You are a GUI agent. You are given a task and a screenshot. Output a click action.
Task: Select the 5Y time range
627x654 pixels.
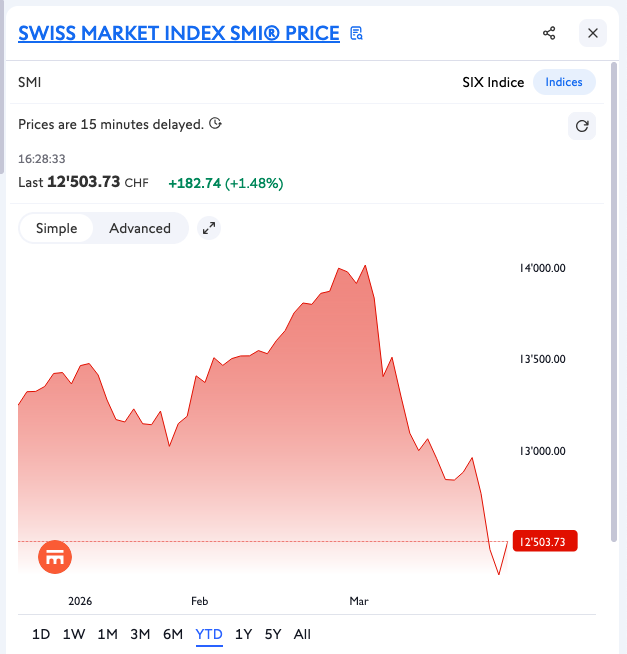point(273,634)
